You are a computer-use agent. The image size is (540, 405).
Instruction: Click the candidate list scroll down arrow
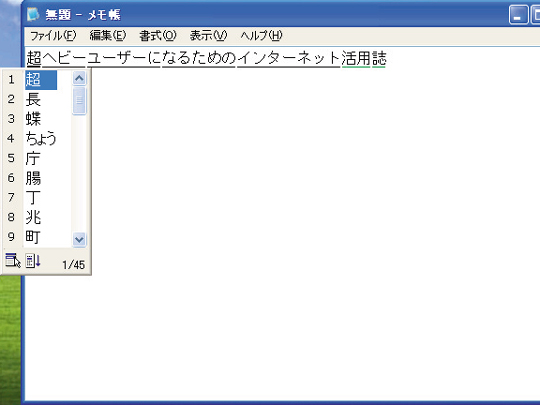point(79,239)
